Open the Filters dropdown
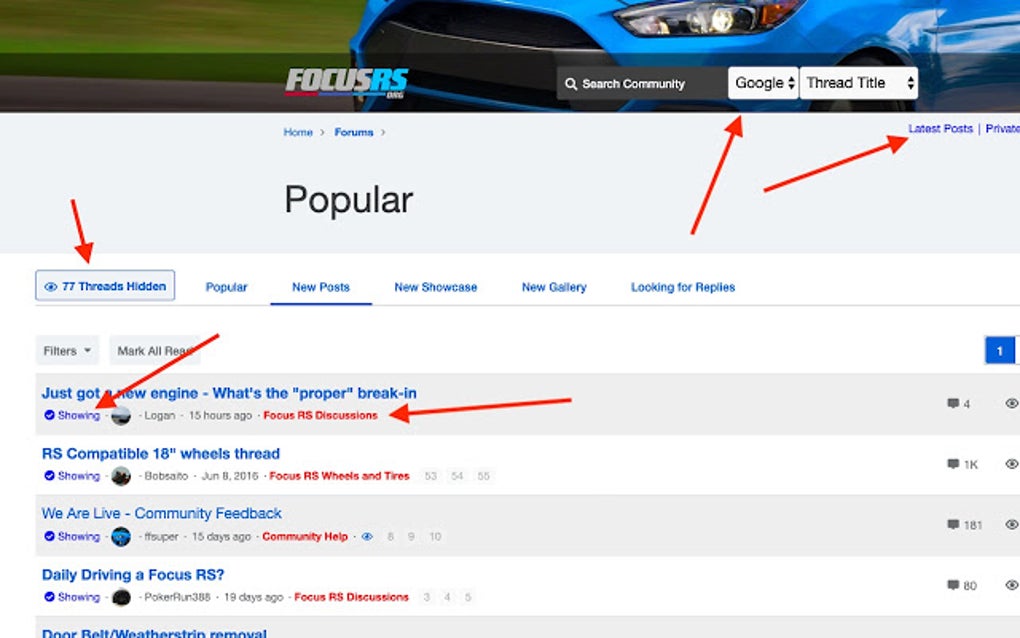 [64, 350]
